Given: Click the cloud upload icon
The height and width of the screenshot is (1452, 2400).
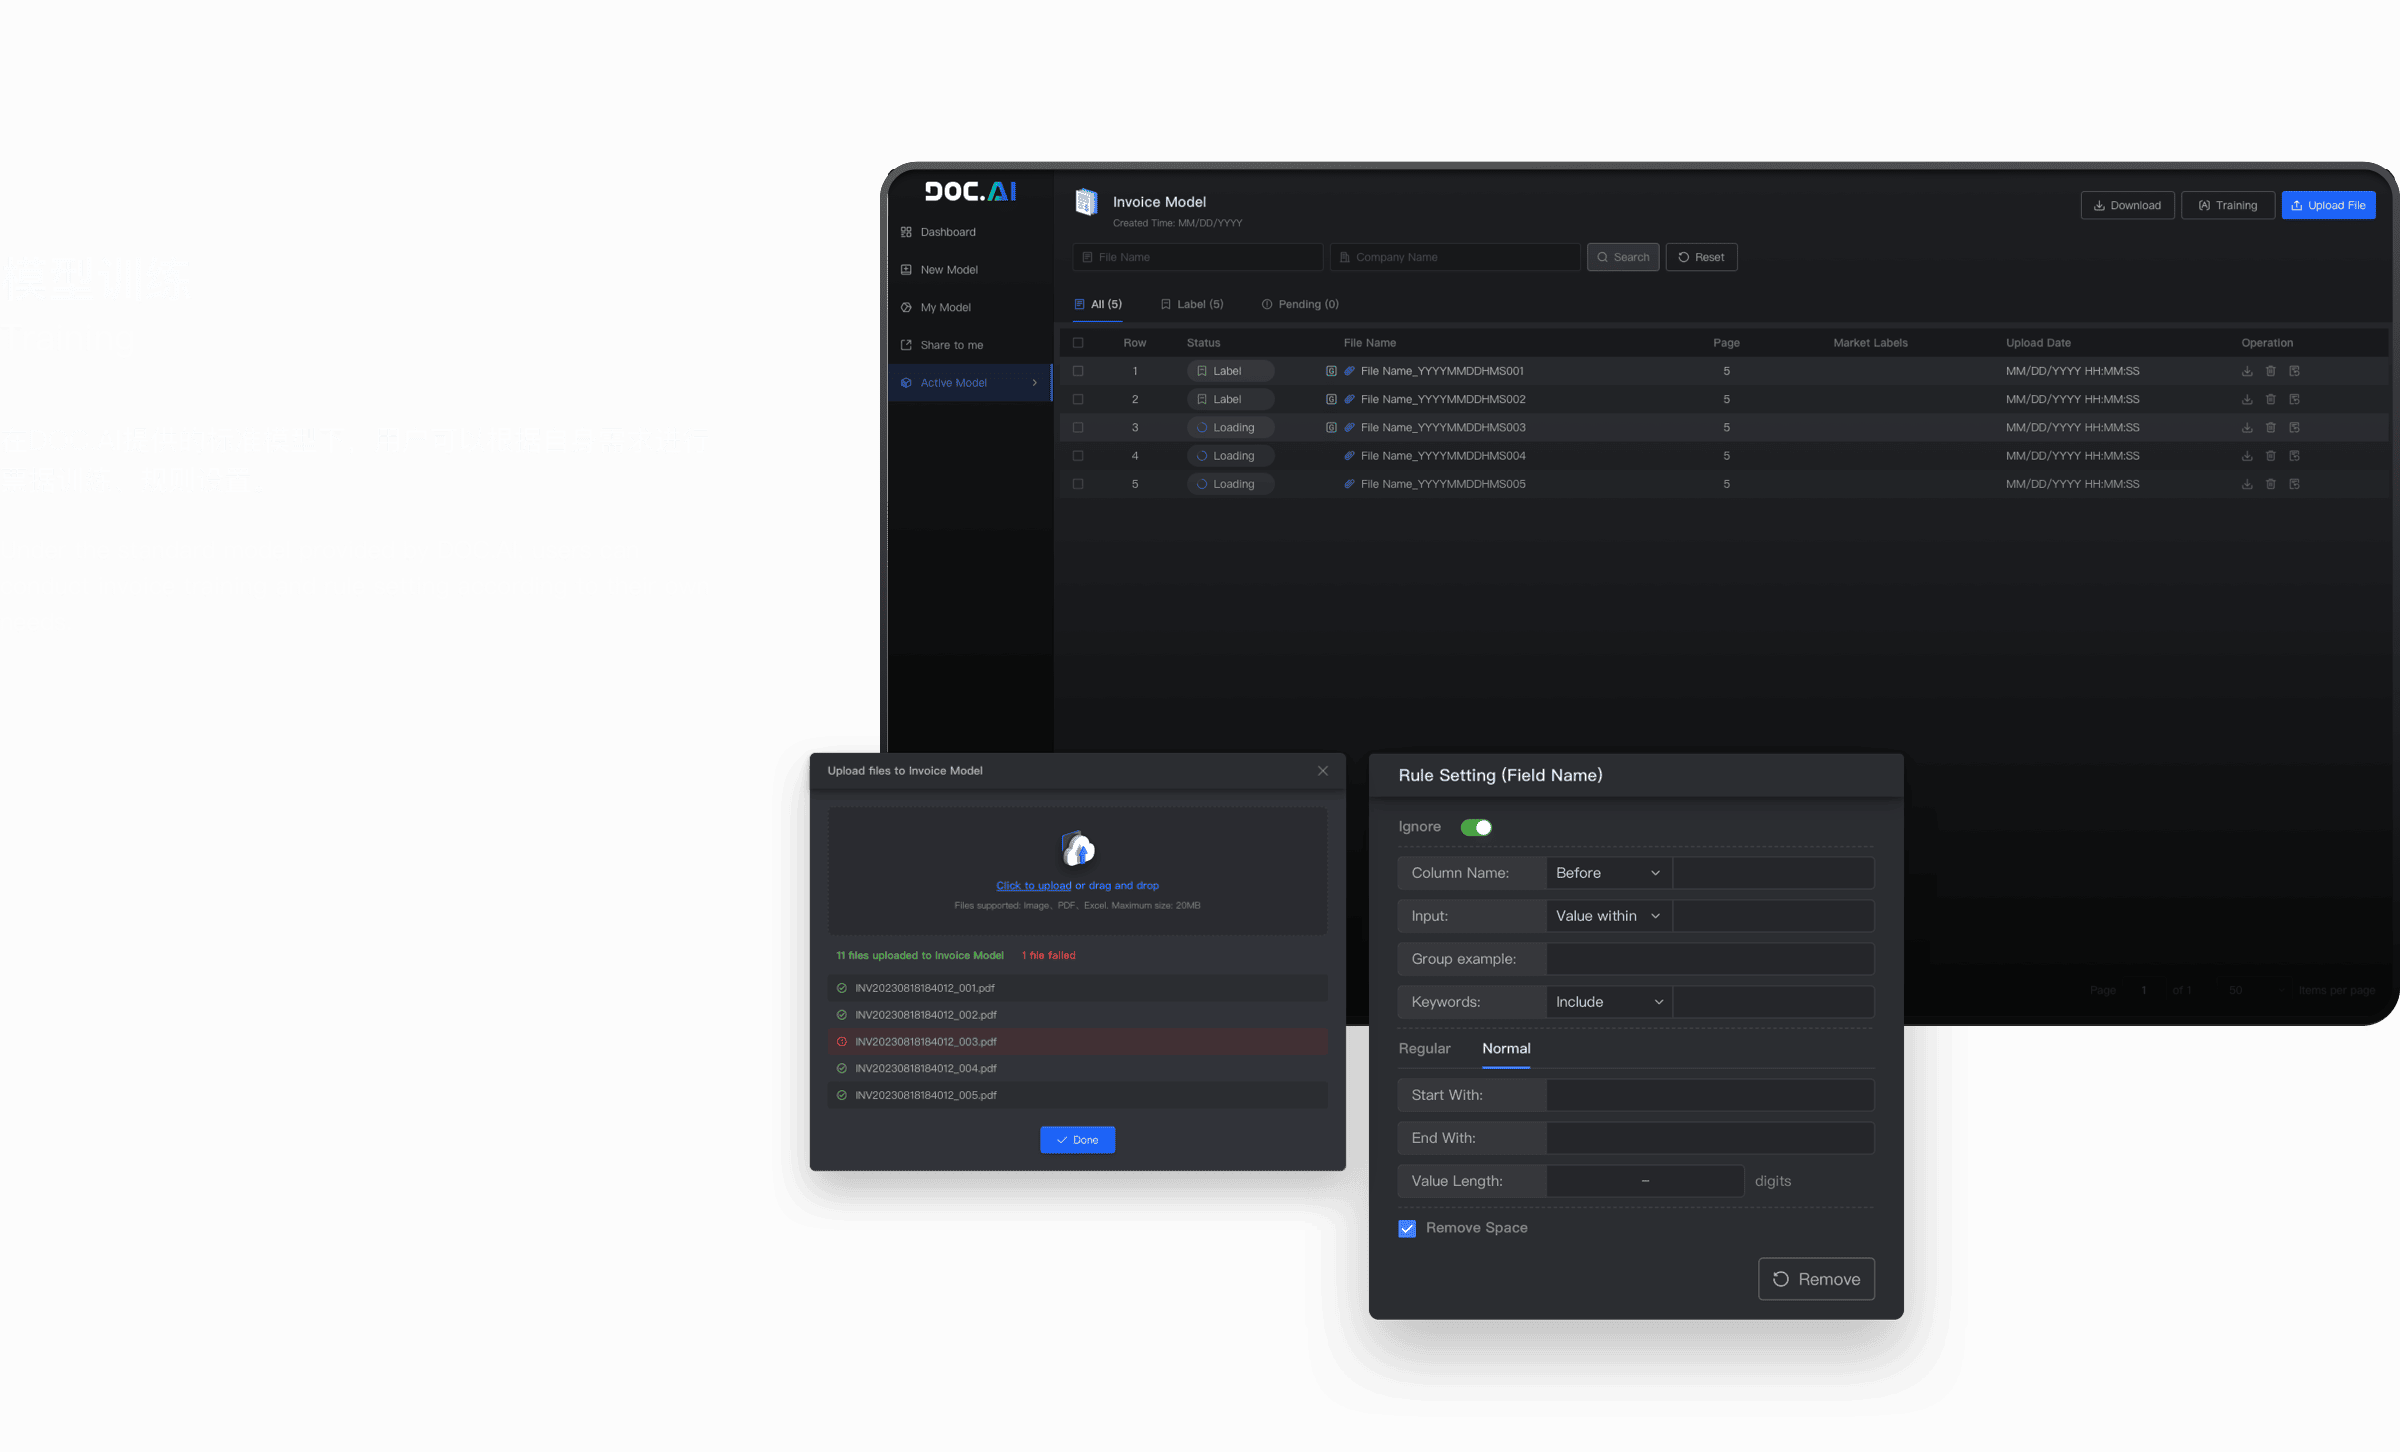Looking at the screenshot, I should tap(1077, 849).
